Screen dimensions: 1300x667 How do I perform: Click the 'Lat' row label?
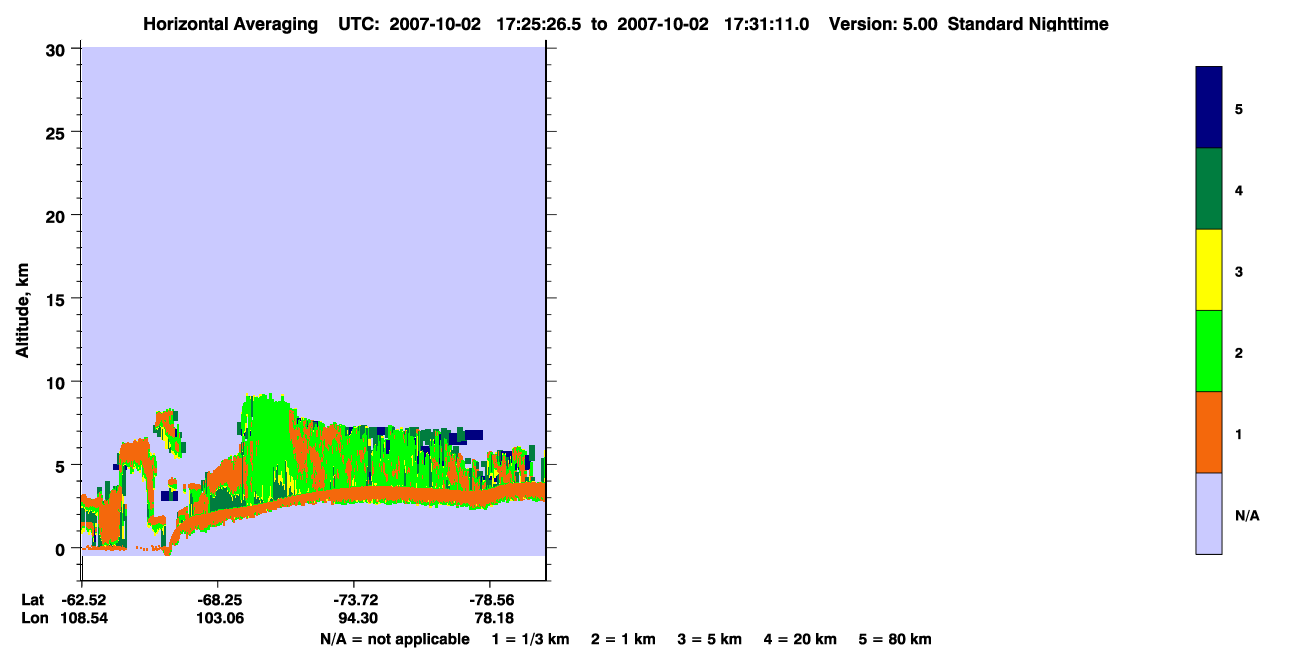33,599
